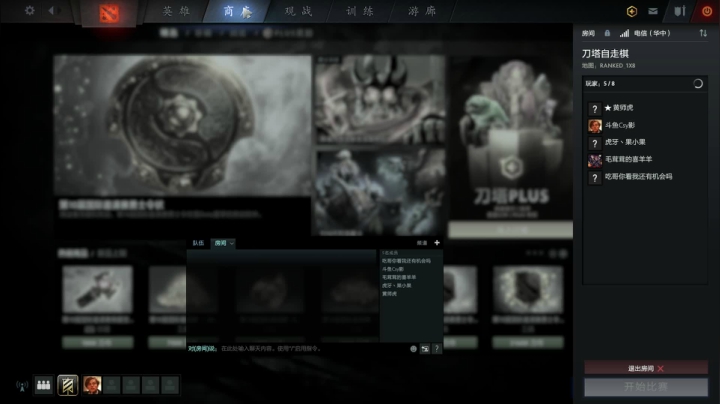The width and height of the screenshot is (720, 404).
Task: Open the Aegis shield featured banner
Action: pos(183,125)
